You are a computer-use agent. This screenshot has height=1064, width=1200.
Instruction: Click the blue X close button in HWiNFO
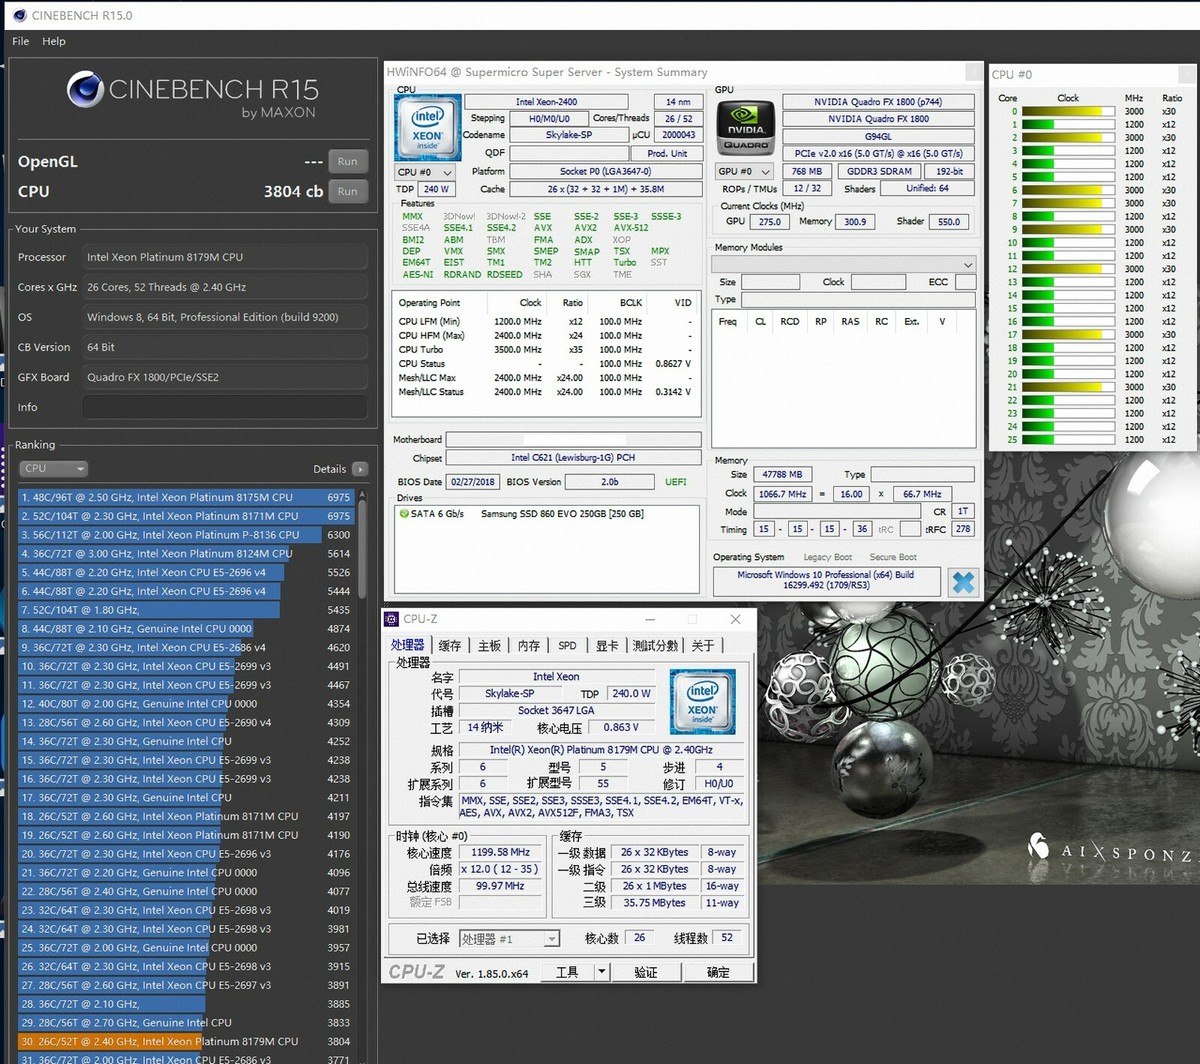coord(963,582)
